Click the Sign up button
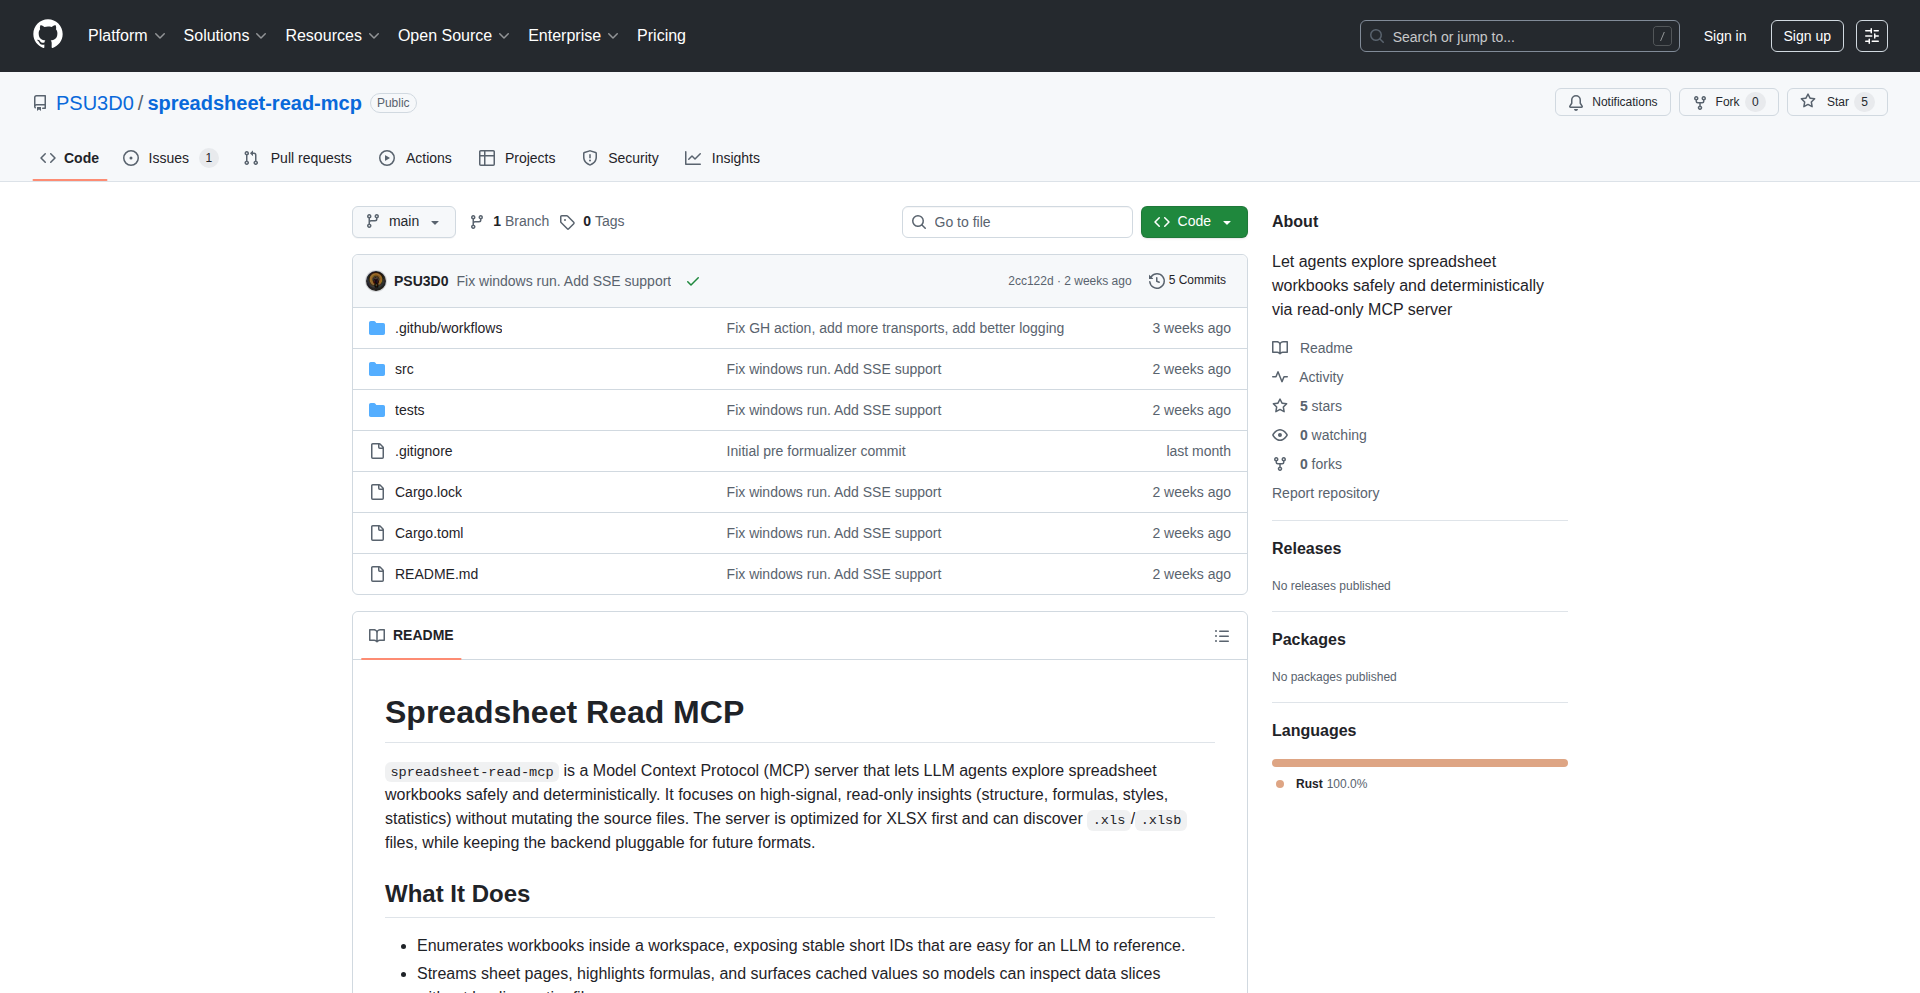The width and height of the screenshot is (1920, 993). [1806, 35]
